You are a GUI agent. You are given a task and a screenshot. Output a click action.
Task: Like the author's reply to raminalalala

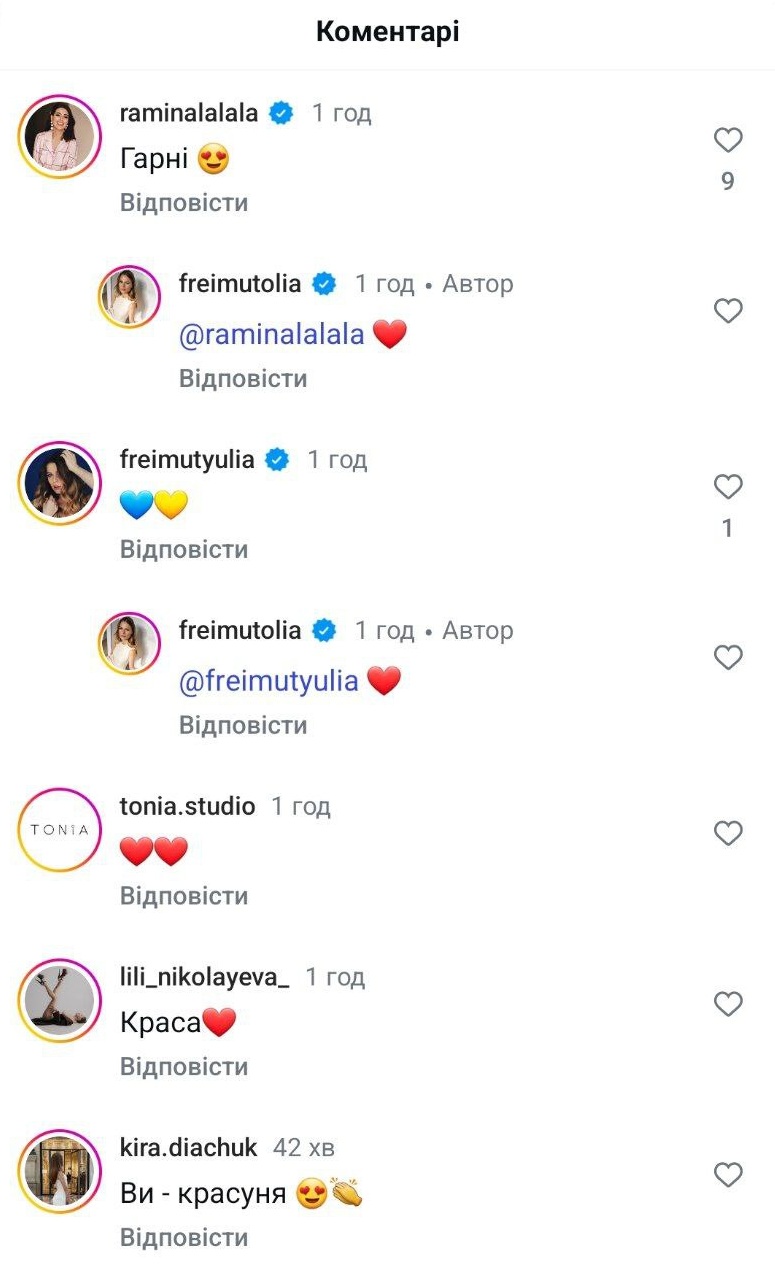point(728,311)
